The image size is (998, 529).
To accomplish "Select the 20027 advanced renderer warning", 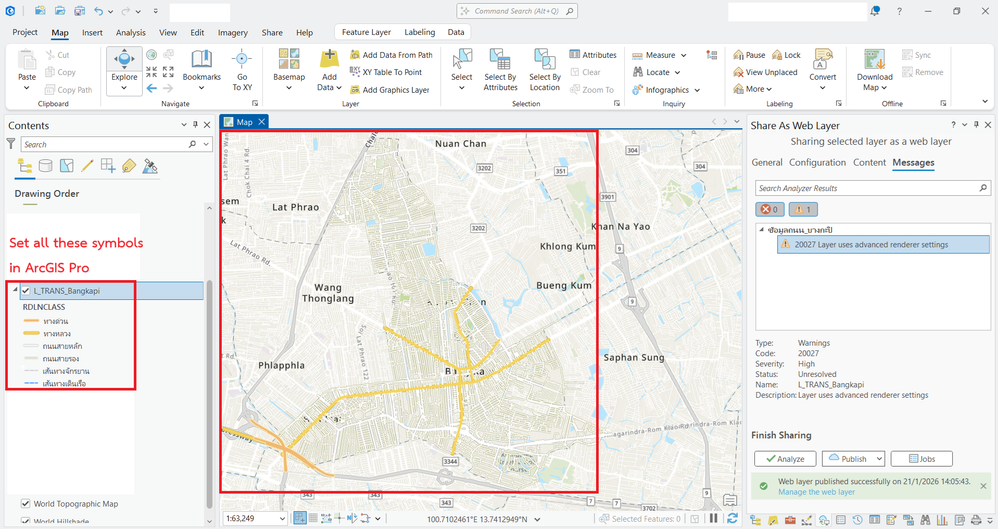I will [883, 244].
